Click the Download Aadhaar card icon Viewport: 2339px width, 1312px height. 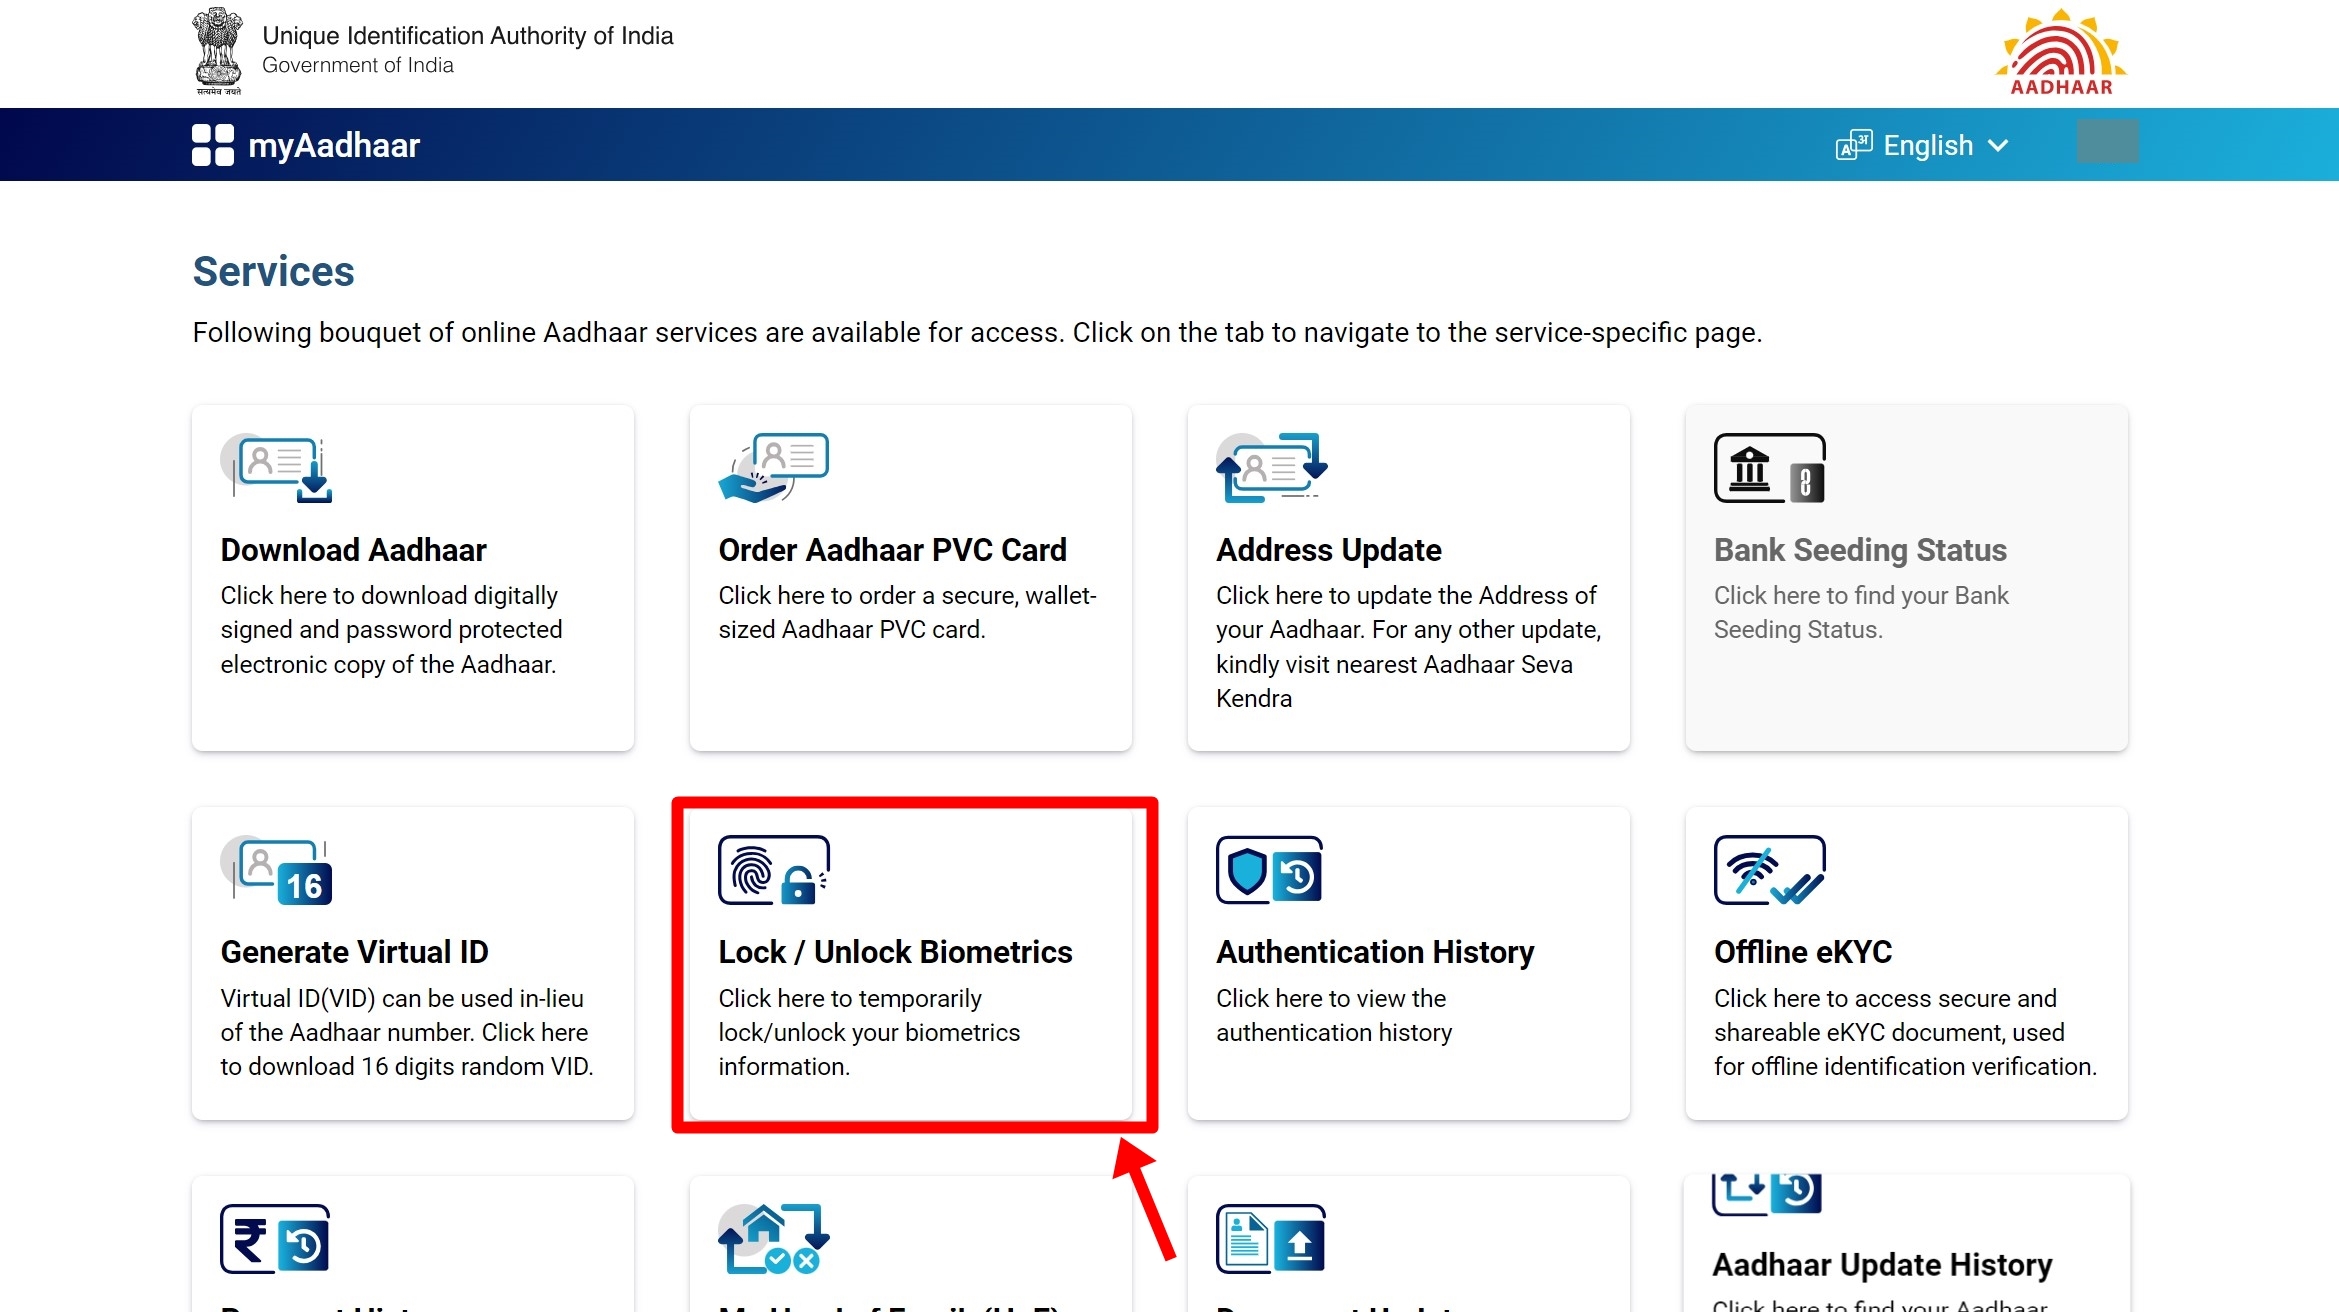(276, 468)
